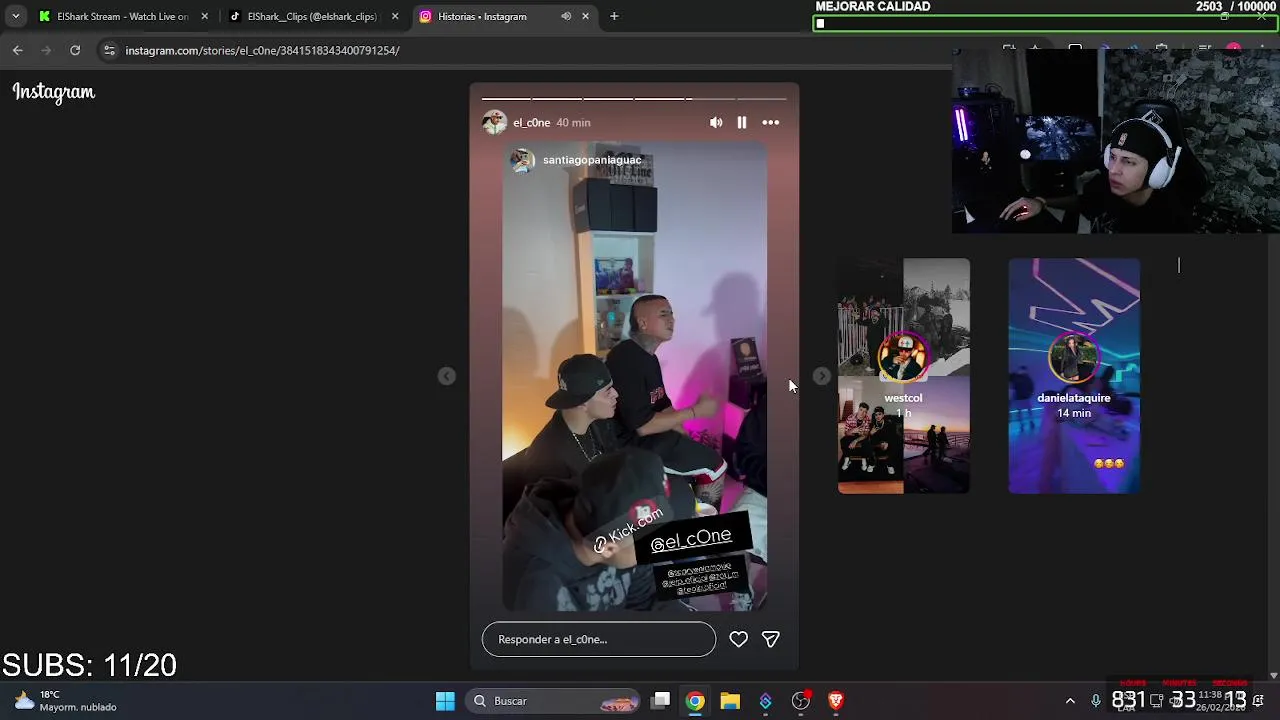Switch to ElShark Stream Kick tab
1280x720 pixels.
(123, 16)
